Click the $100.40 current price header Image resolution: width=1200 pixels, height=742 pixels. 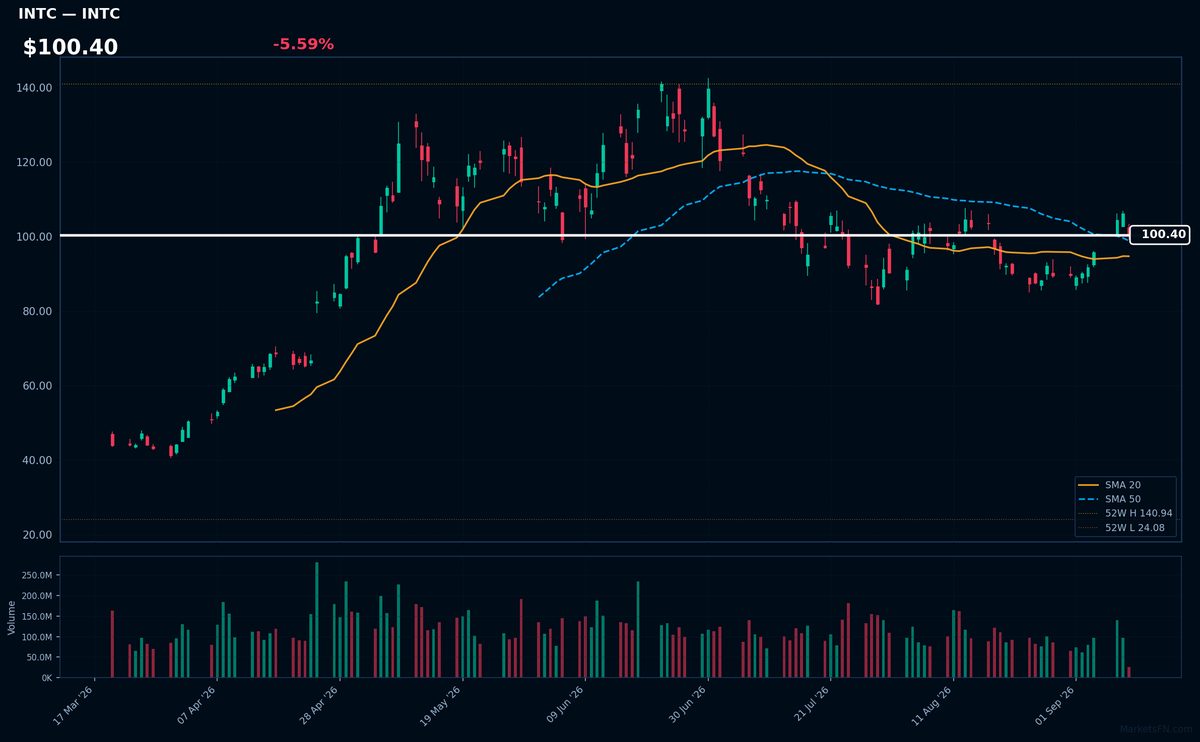point(70,47)
